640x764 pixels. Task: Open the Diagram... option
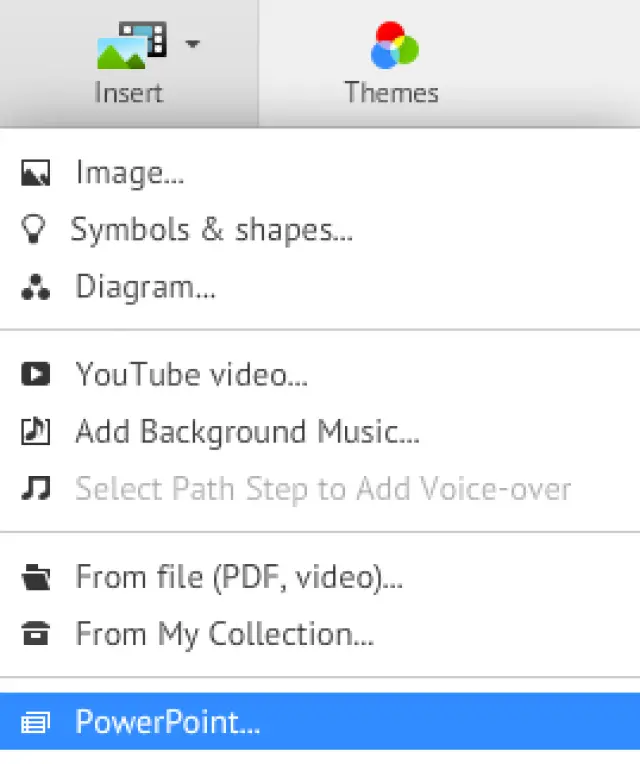145,288
